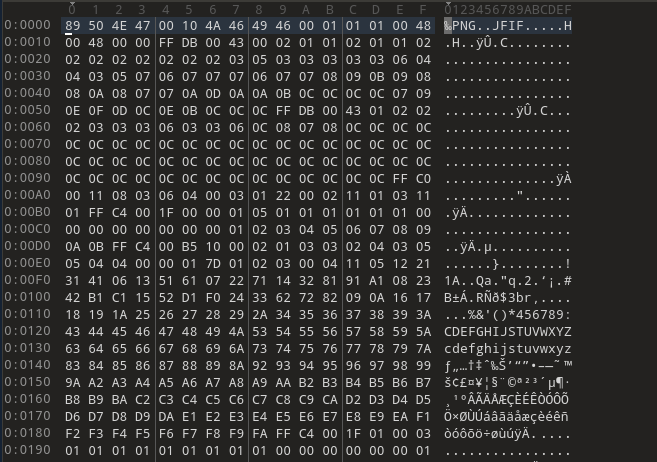This screenshot has height=462, width=657.
Task: Click the 7D byte in row 0:00E0
Action: click(213, 264)
